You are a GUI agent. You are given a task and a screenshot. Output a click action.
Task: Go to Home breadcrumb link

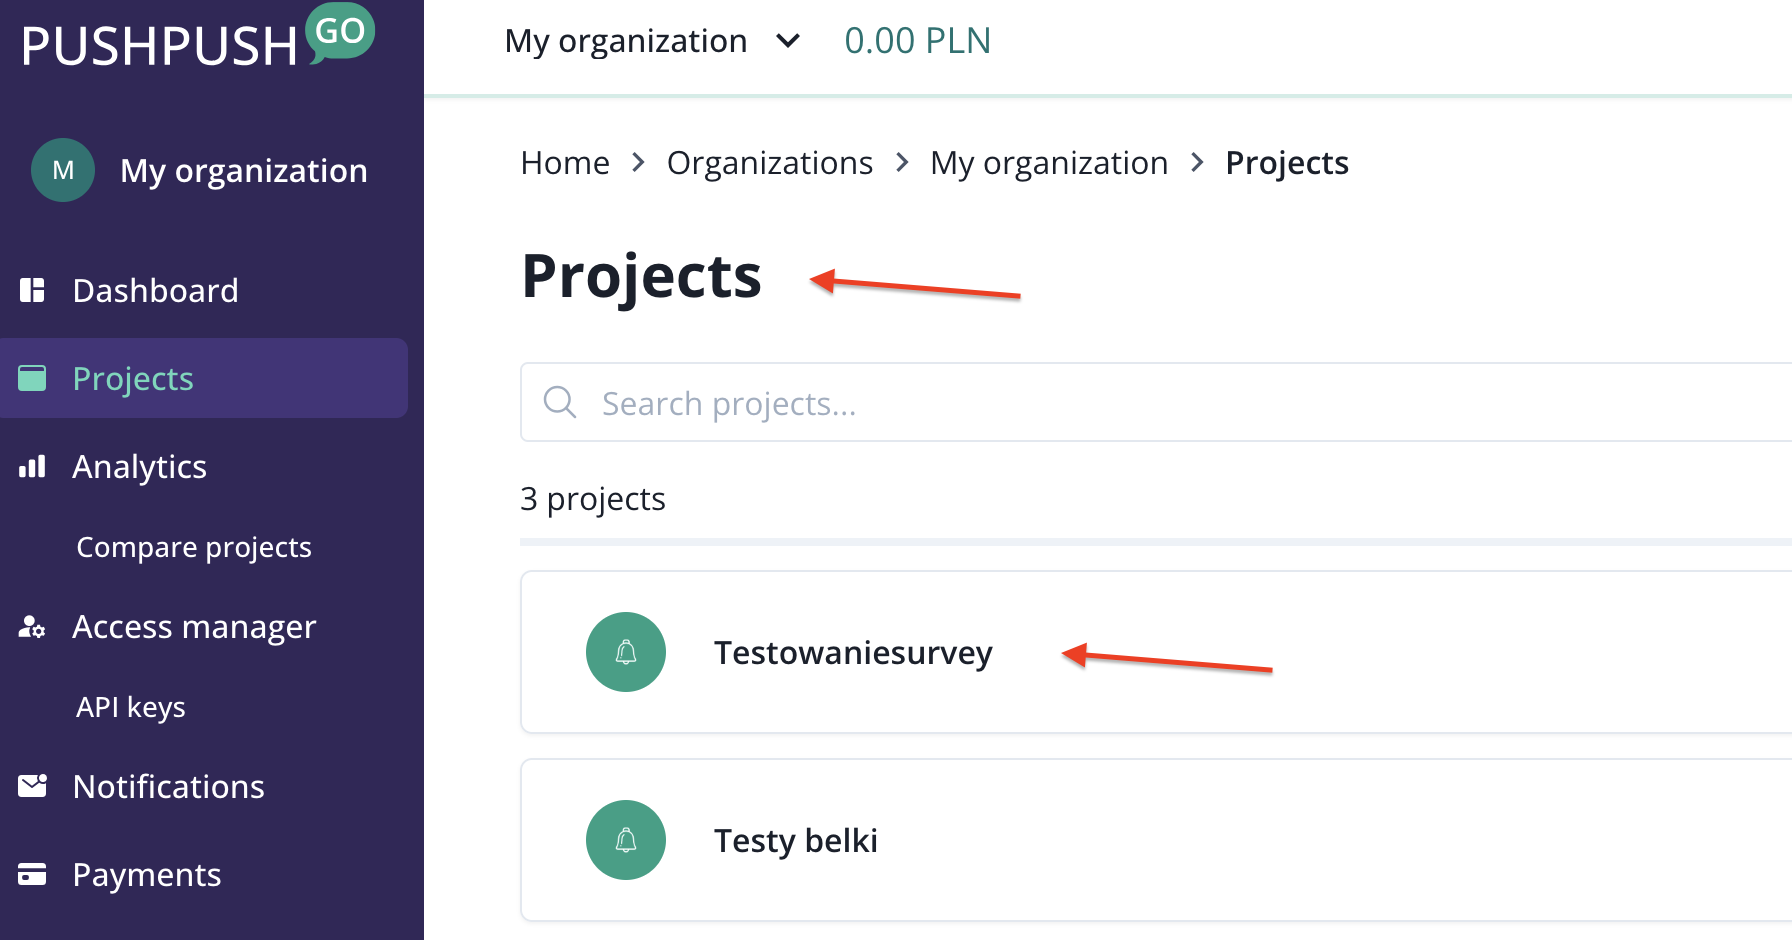click(x=565, y=163)
